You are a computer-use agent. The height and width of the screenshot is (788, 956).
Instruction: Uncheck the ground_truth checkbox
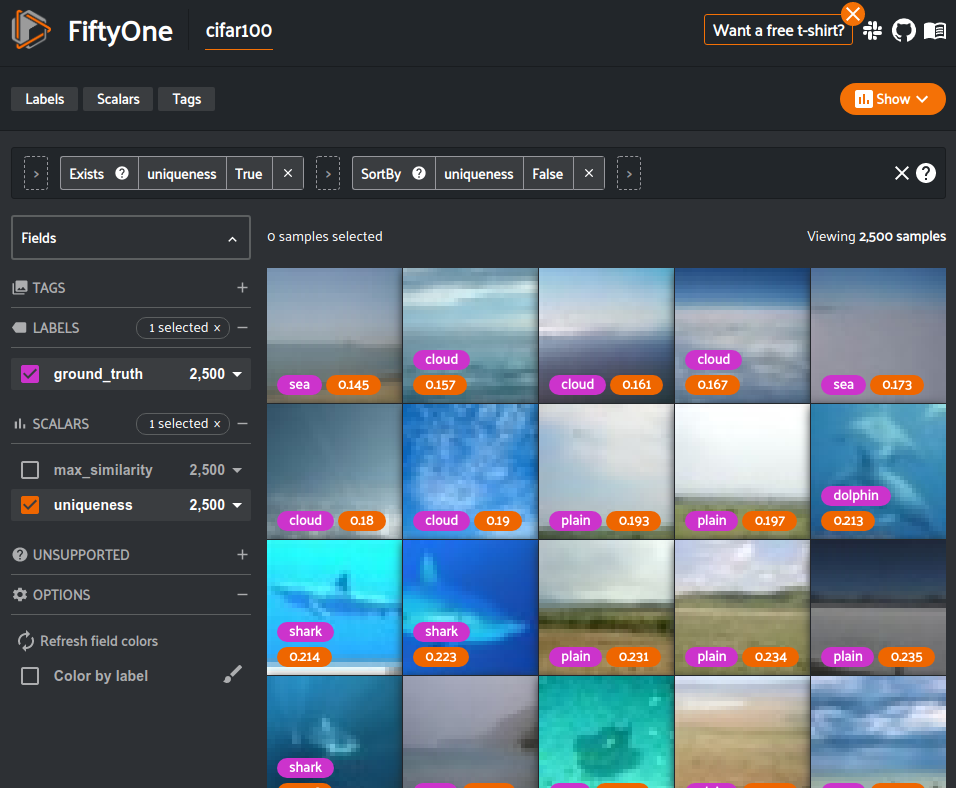(x=30, y=374)
